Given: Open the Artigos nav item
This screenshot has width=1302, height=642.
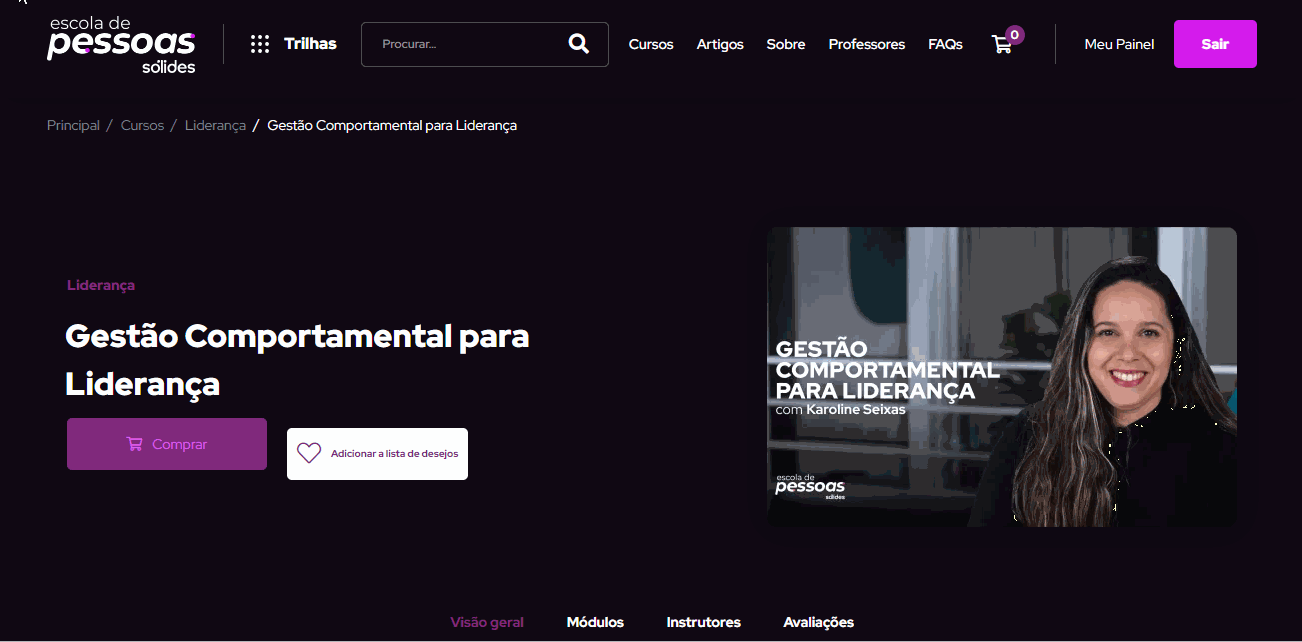Looking at the screenshot, I should click(x=720, y=44).
